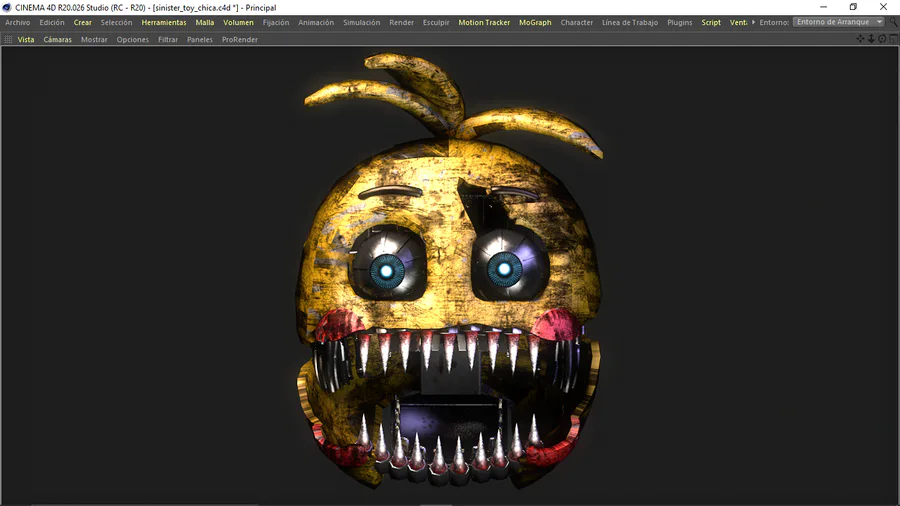Open the Character menu
Image resolution: width=900 pixels, height=506 pixels.
pyautogui.click(x=576, y=22)
